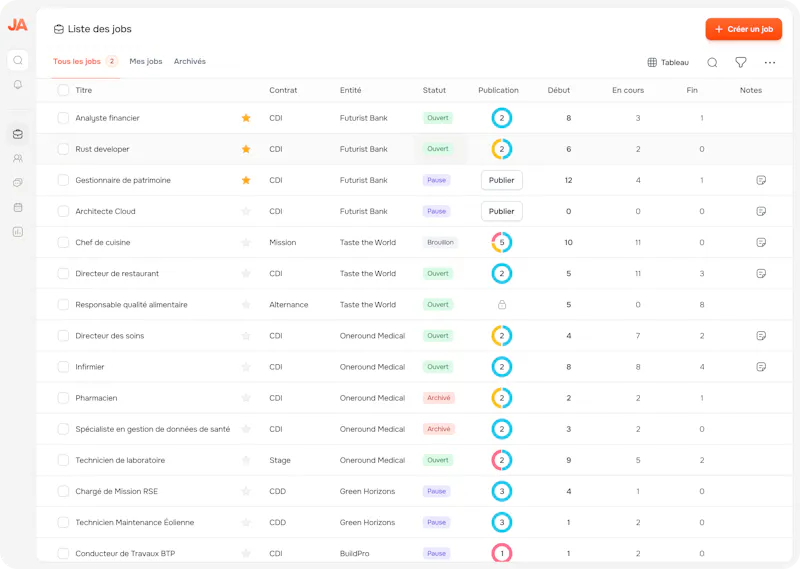Unstar the Analyste financier job
800x569 pixels.
[246, 118]
